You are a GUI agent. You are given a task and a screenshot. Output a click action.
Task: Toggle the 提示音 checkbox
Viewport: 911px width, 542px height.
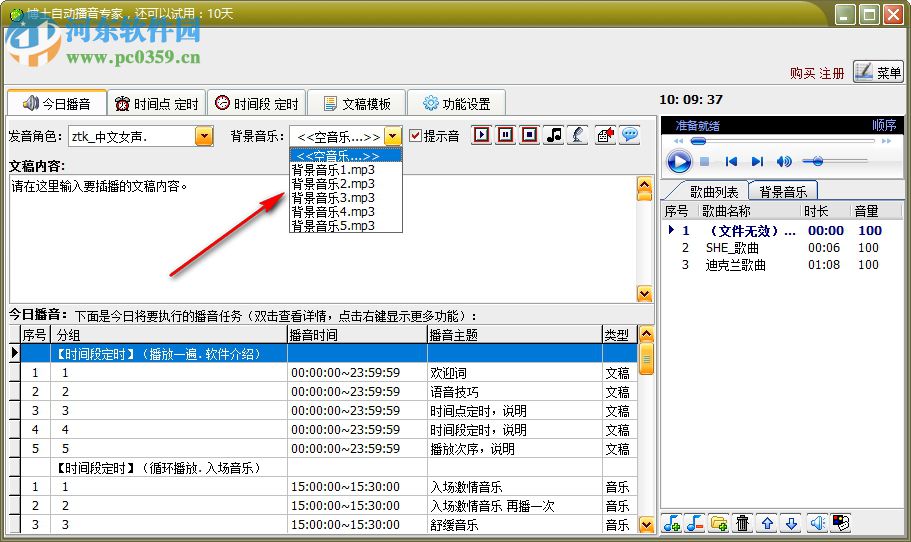click(416, 136)
